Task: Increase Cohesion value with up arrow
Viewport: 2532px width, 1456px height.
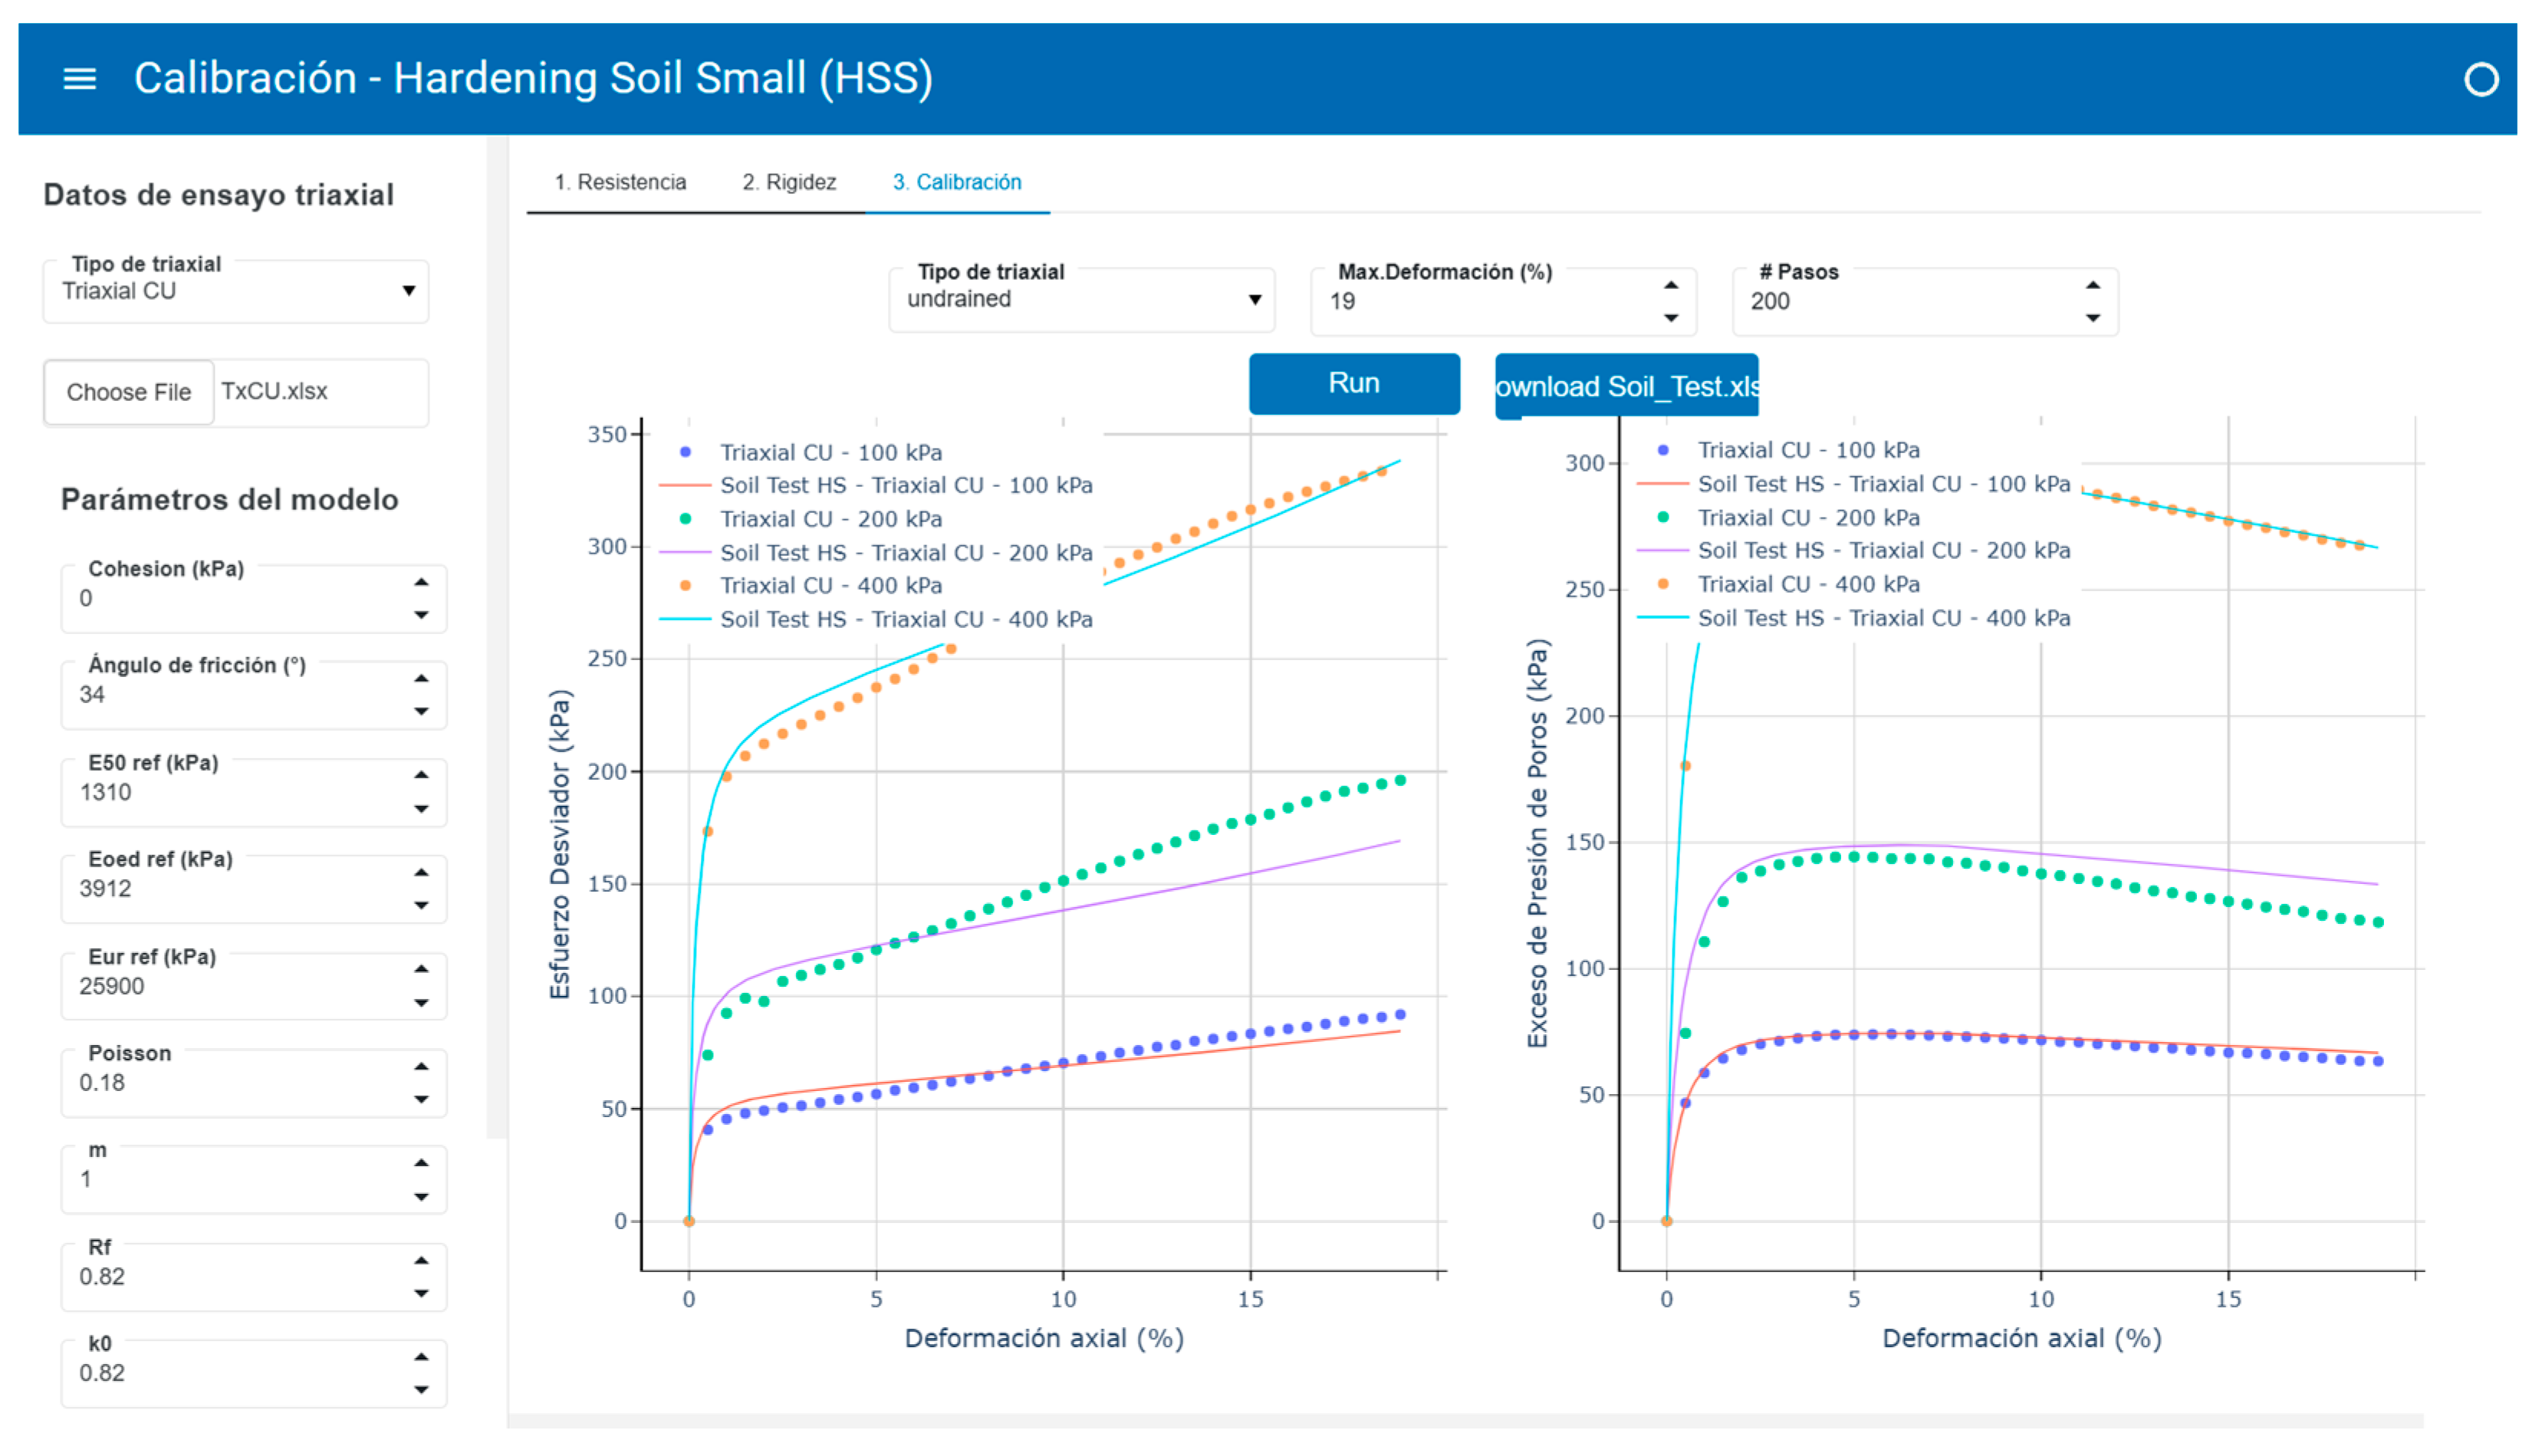Action: pos(421,582)
